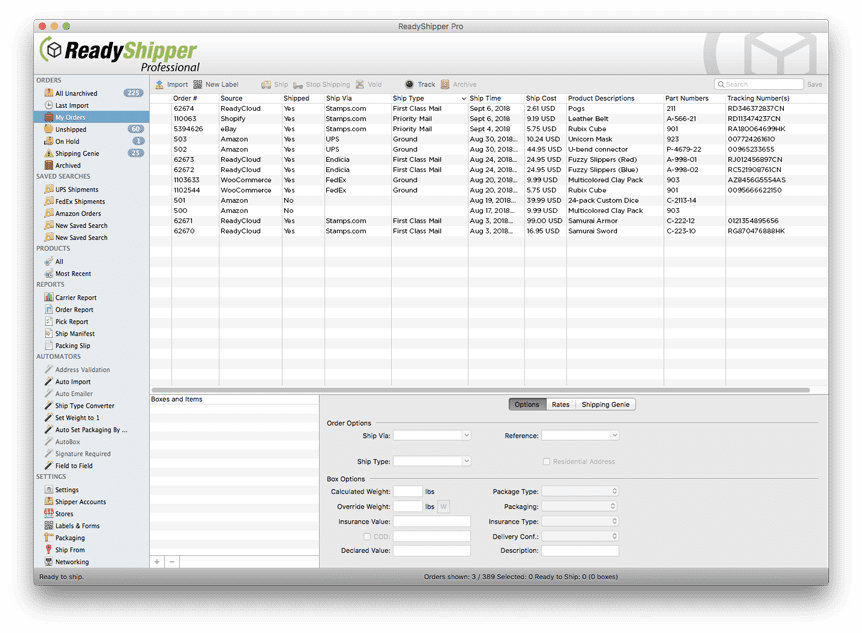This screenshot has width=862, height=633.
Task: Sort by Tracking Number(s) column header
Action: [x=758, y=98]
